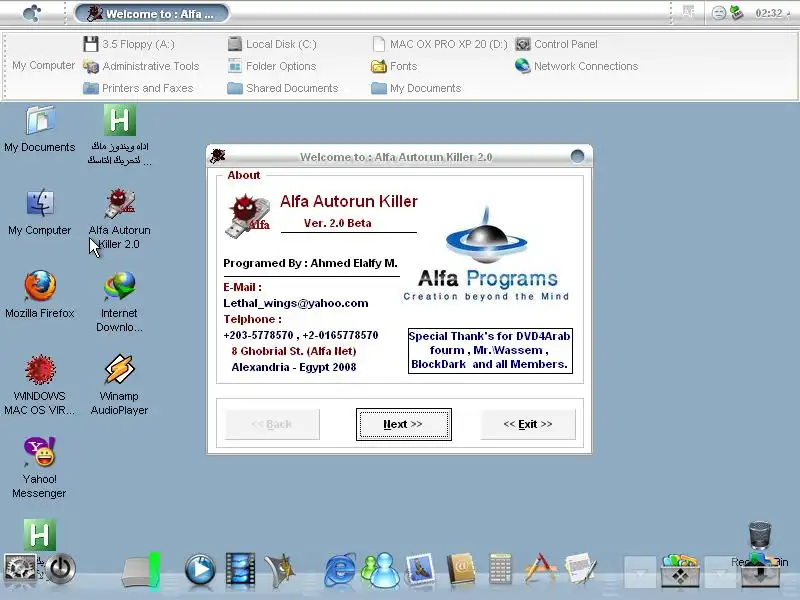Image resolution: width=800 pixels, height=600 pixels.
Task: Click the My Computer toolbar label
Action: point(43,65)
